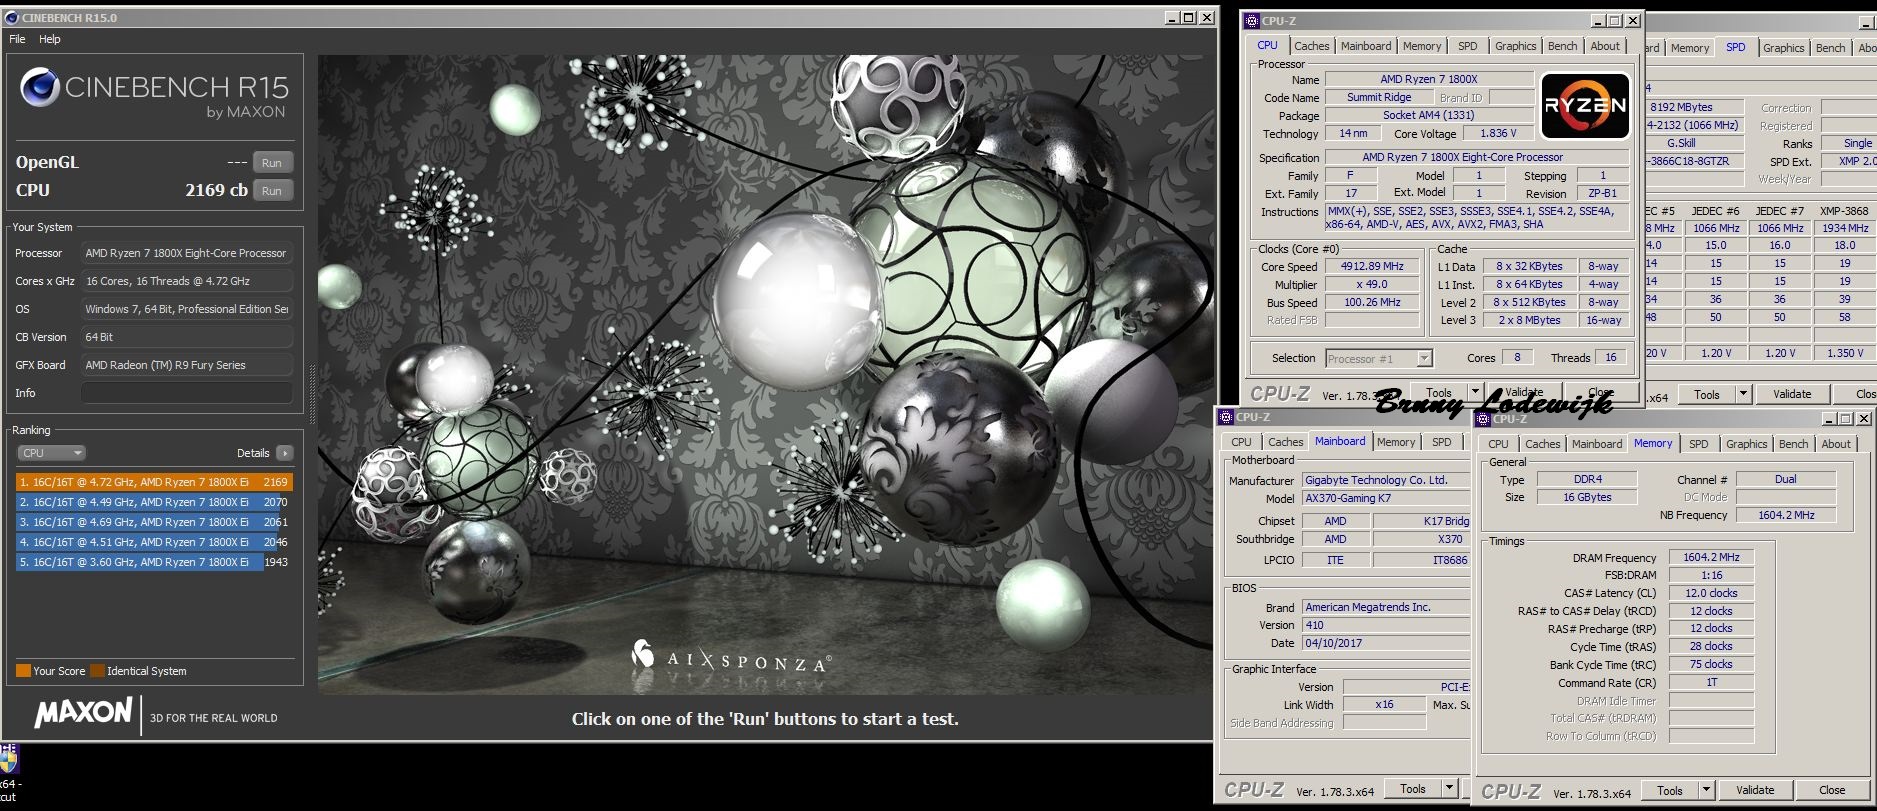The height and width of the screenshot is (811, 1877).
Task: Click the Cinebench R15.0 title bar icon
Action: (x=12, y=17)
